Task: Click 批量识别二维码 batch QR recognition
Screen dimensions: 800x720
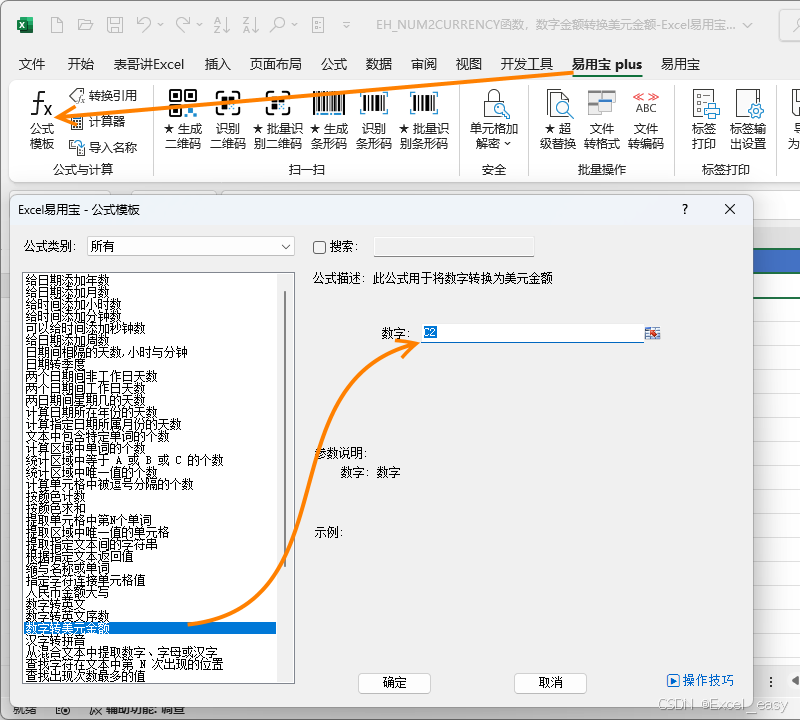Action: 278,120
